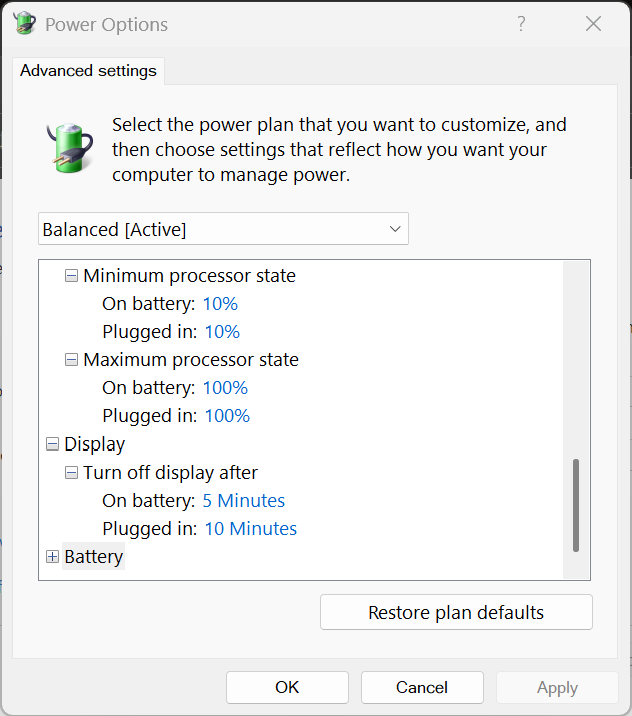Select the Battery tree item label

coord(94,557)
